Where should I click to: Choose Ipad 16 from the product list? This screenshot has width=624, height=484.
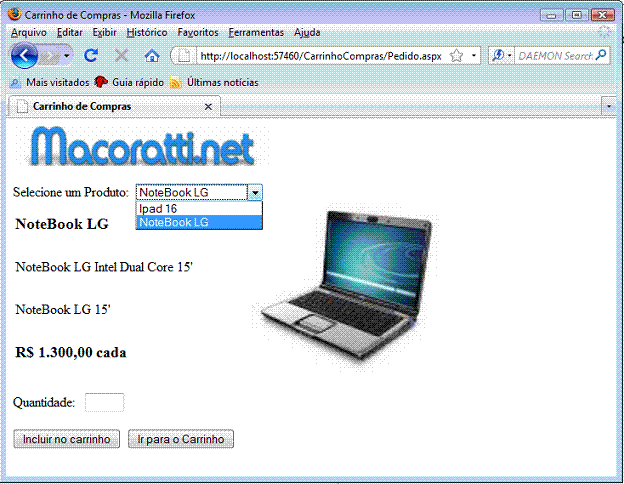(199, 209)
